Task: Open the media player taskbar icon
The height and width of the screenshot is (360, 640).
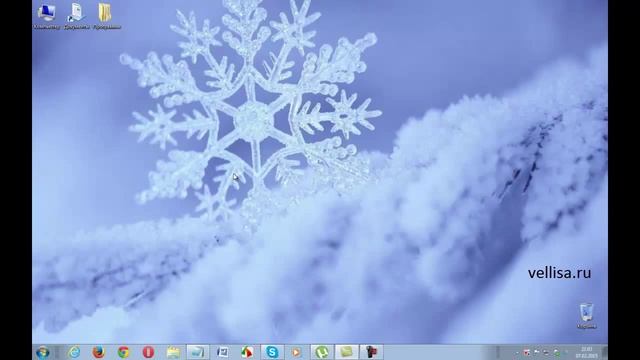Action: (296, 352)
